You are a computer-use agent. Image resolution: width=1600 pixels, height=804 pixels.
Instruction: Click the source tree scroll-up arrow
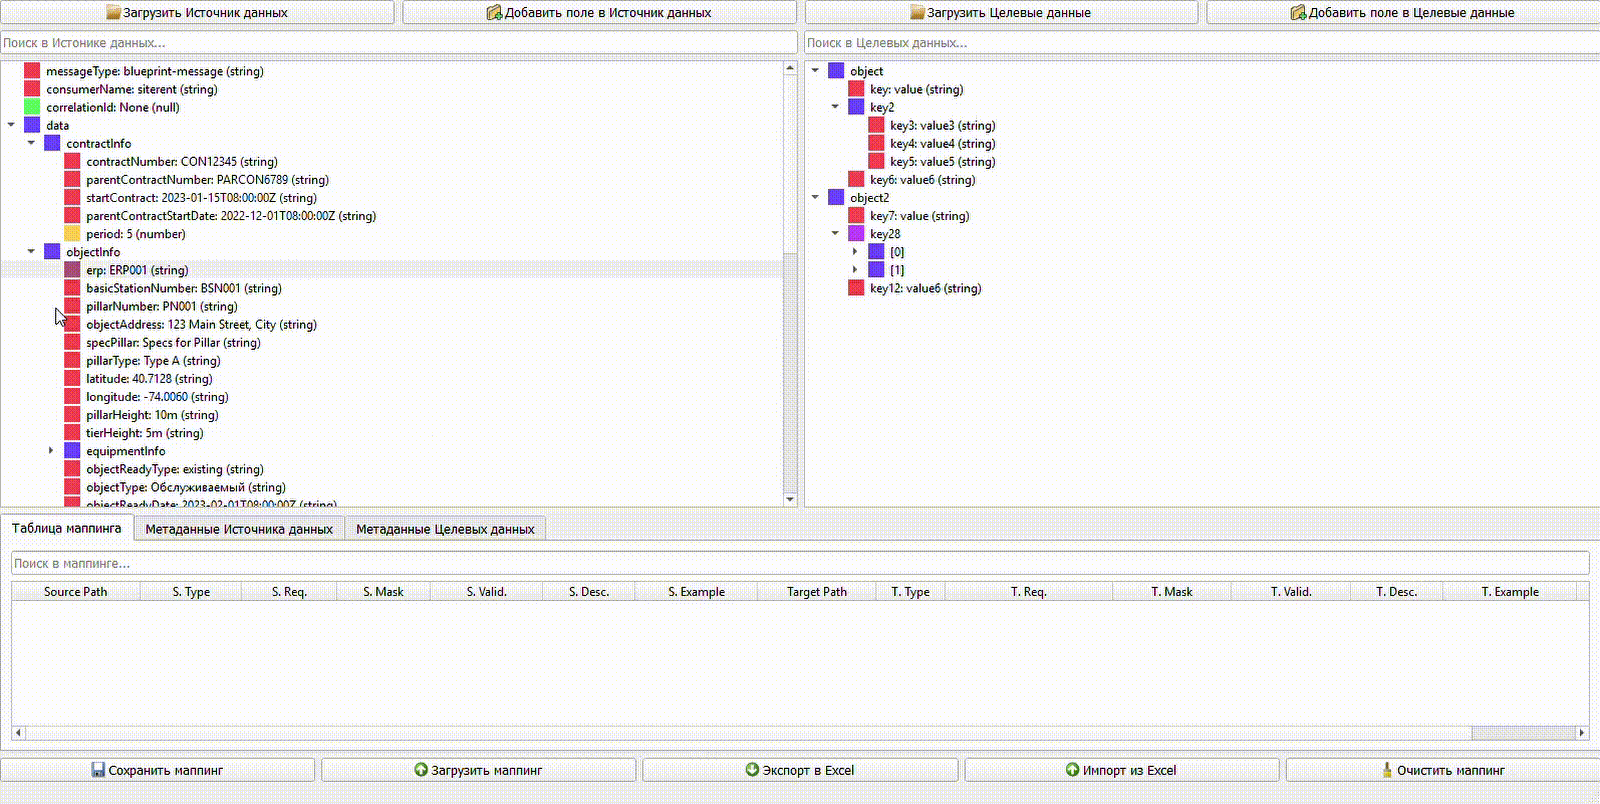point(790,68)
